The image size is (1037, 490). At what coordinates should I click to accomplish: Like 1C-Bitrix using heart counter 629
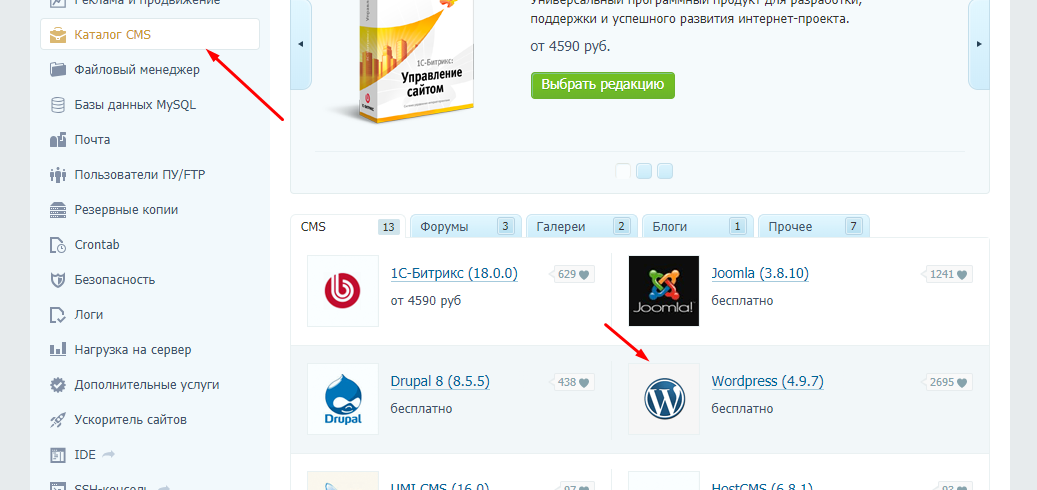[x=575, y=274]
